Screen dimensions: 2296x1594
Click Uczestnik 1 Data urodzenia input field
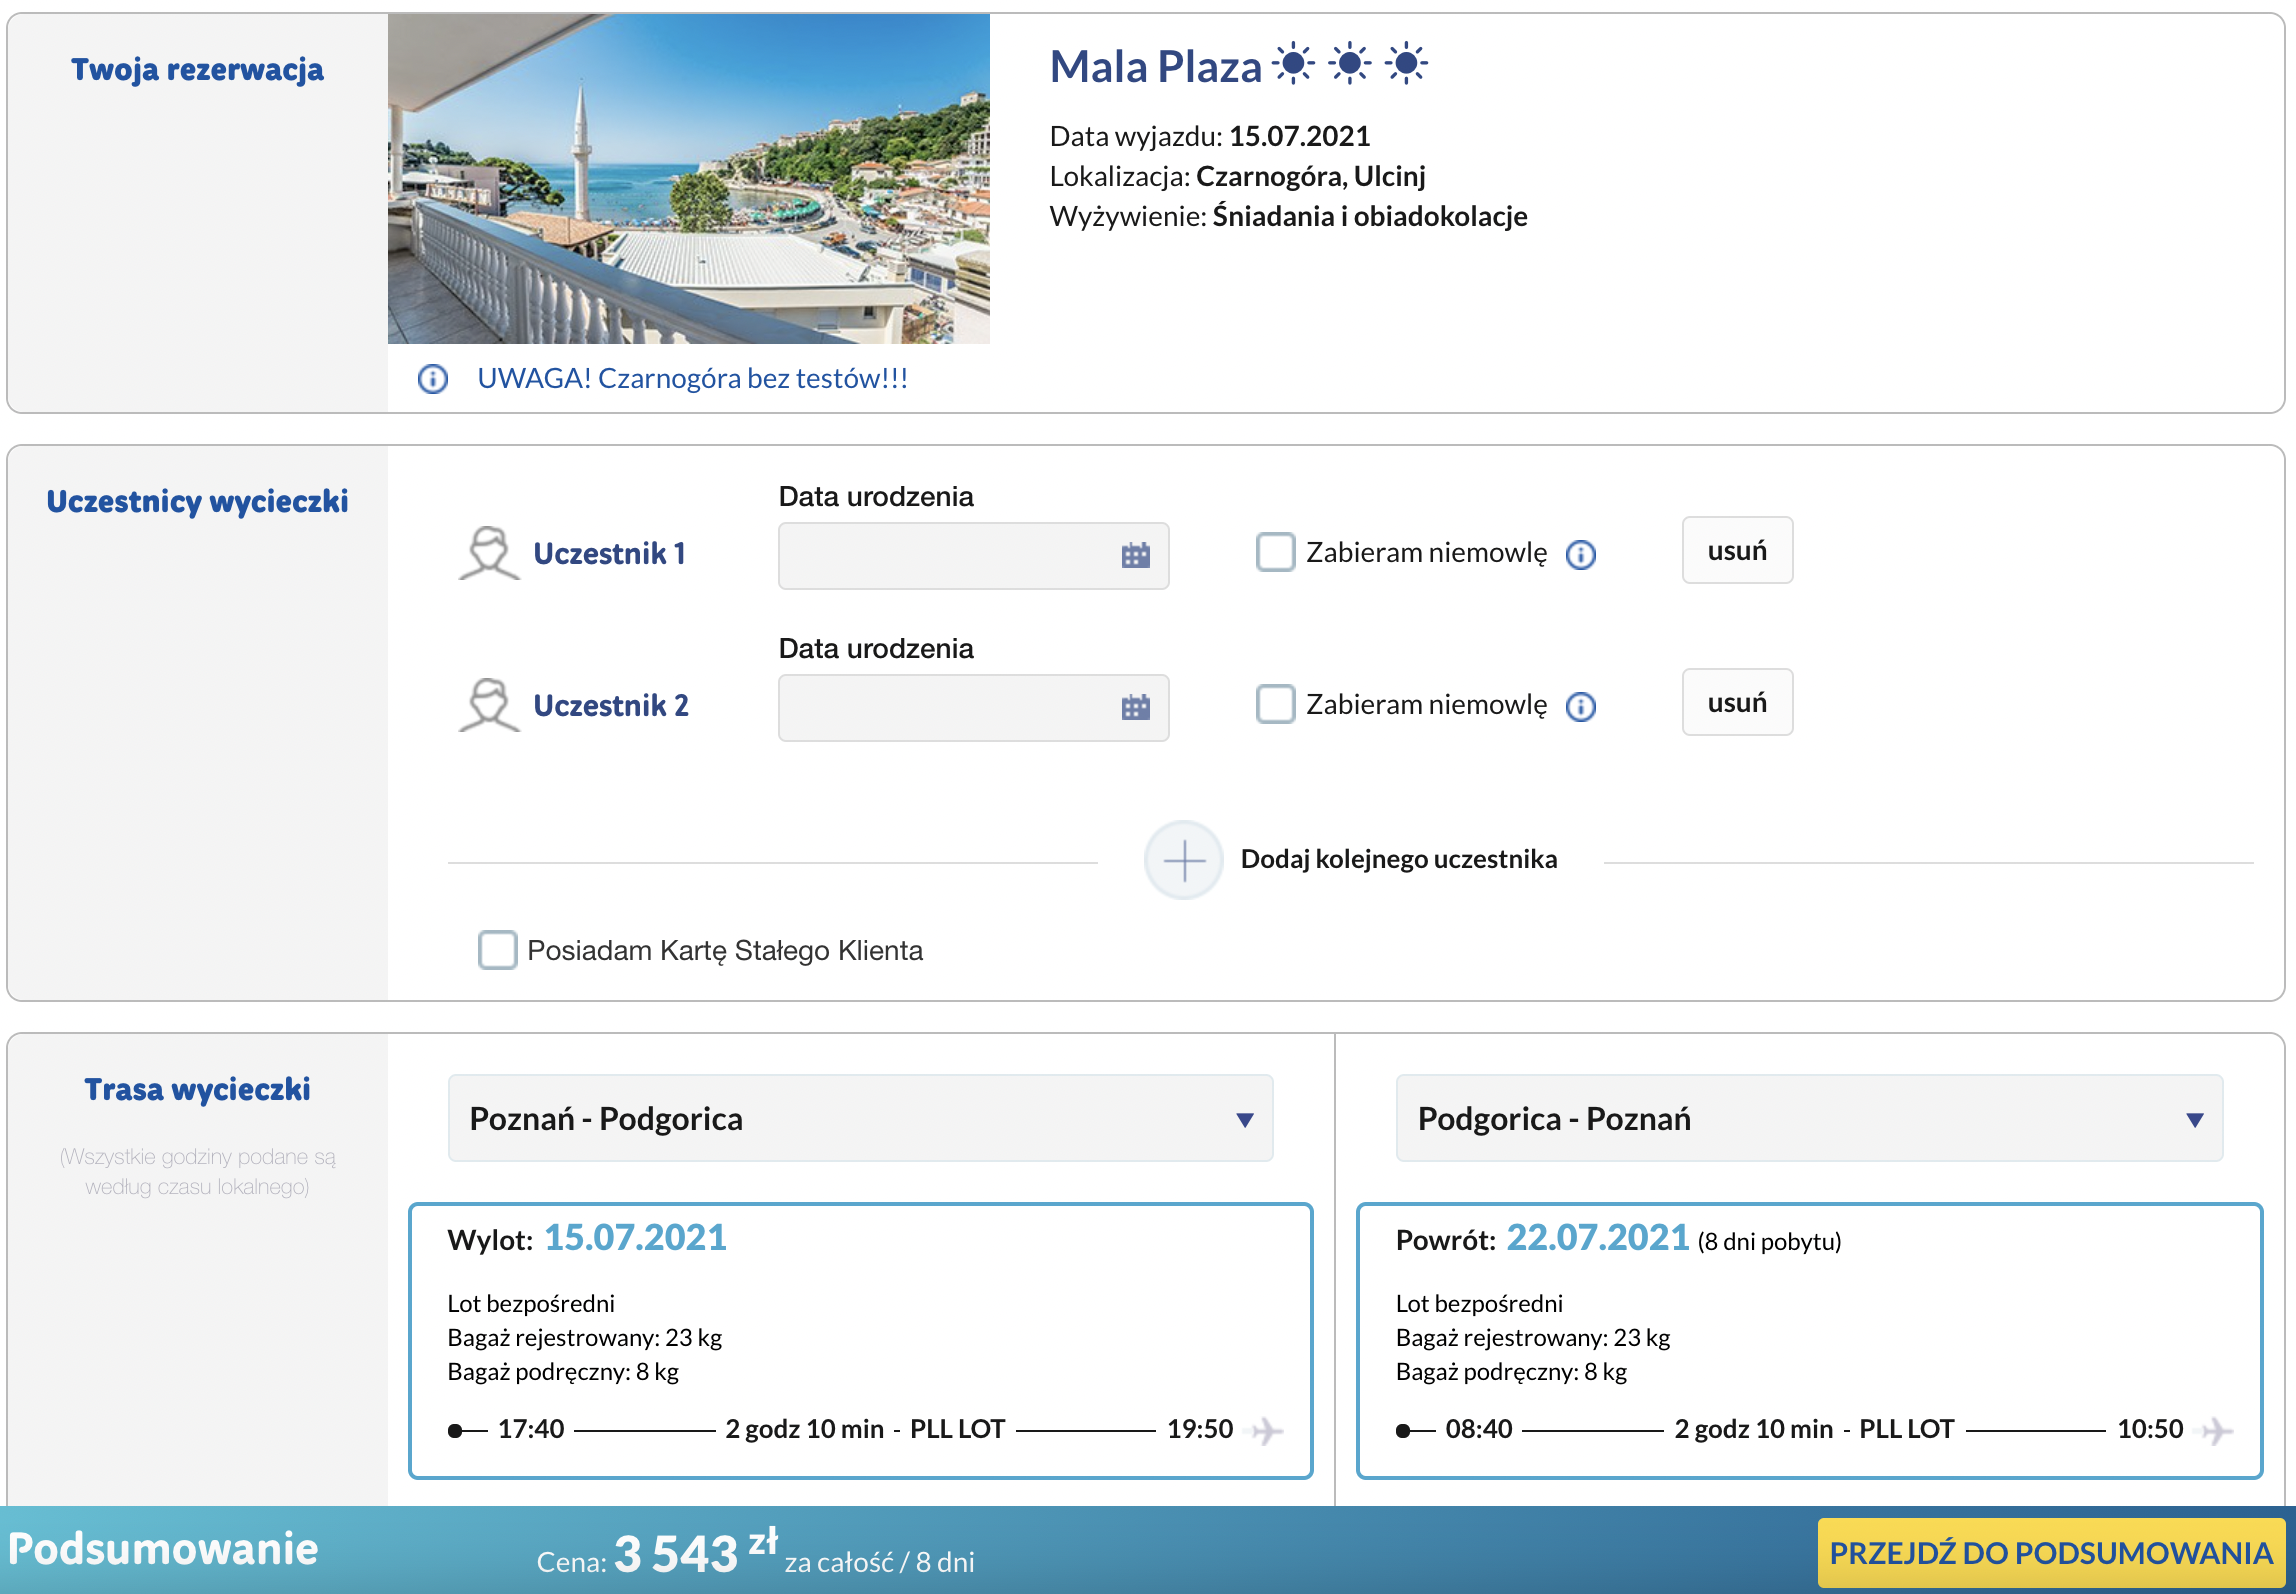[945, 556]
